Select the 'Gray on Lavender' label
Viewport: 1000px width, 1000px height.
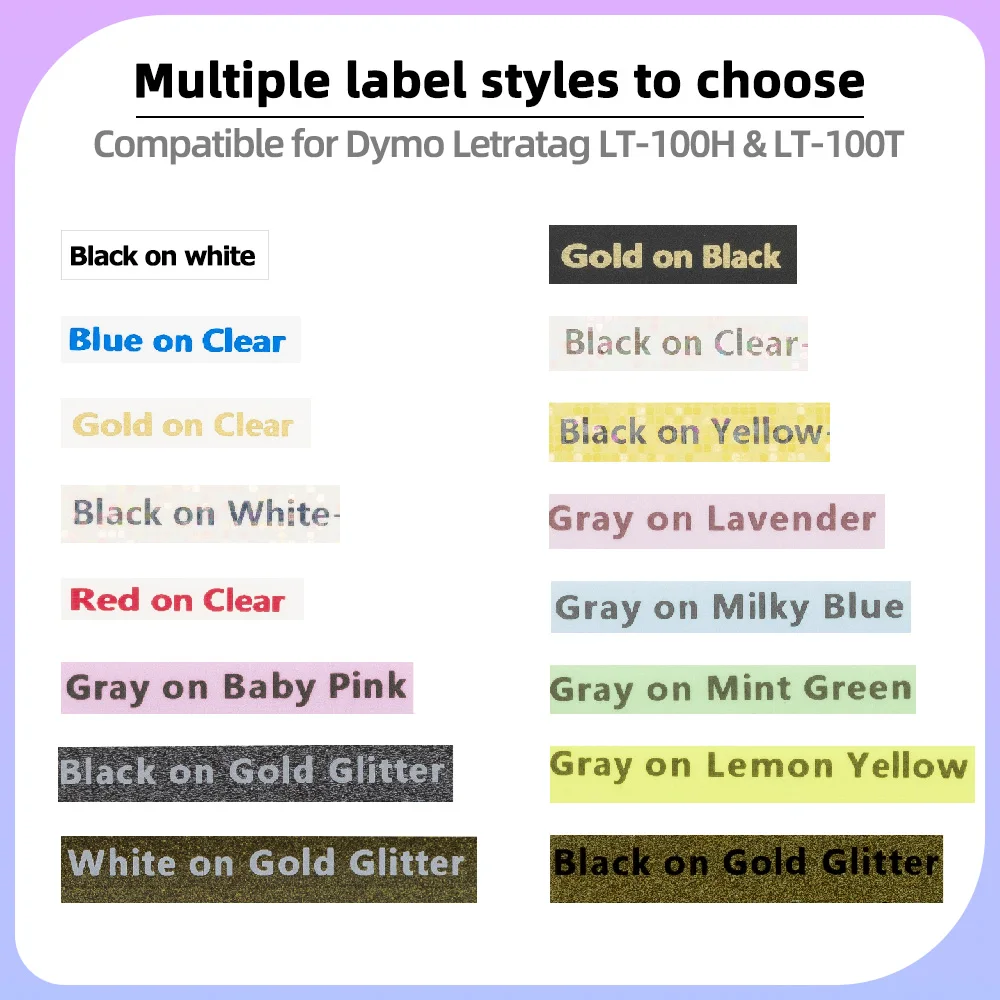point(716,520)
